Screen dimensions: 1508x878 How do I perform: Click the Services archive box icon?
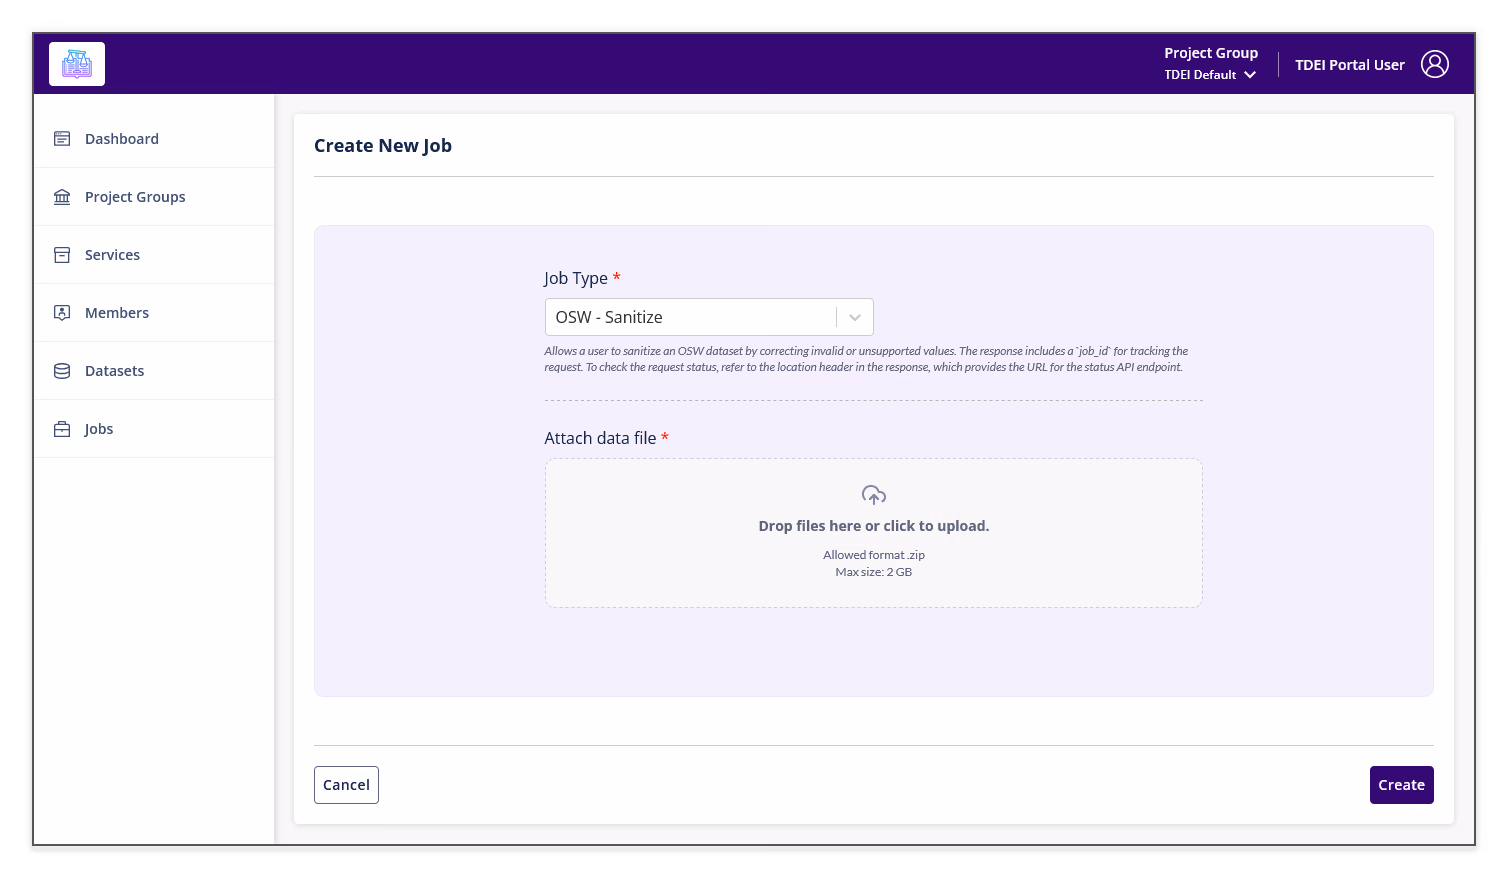click(x=62, y=255)
